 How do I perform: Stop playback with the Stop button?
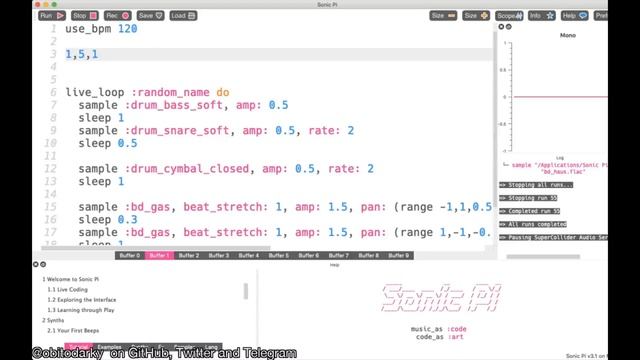tap(84, 16)
